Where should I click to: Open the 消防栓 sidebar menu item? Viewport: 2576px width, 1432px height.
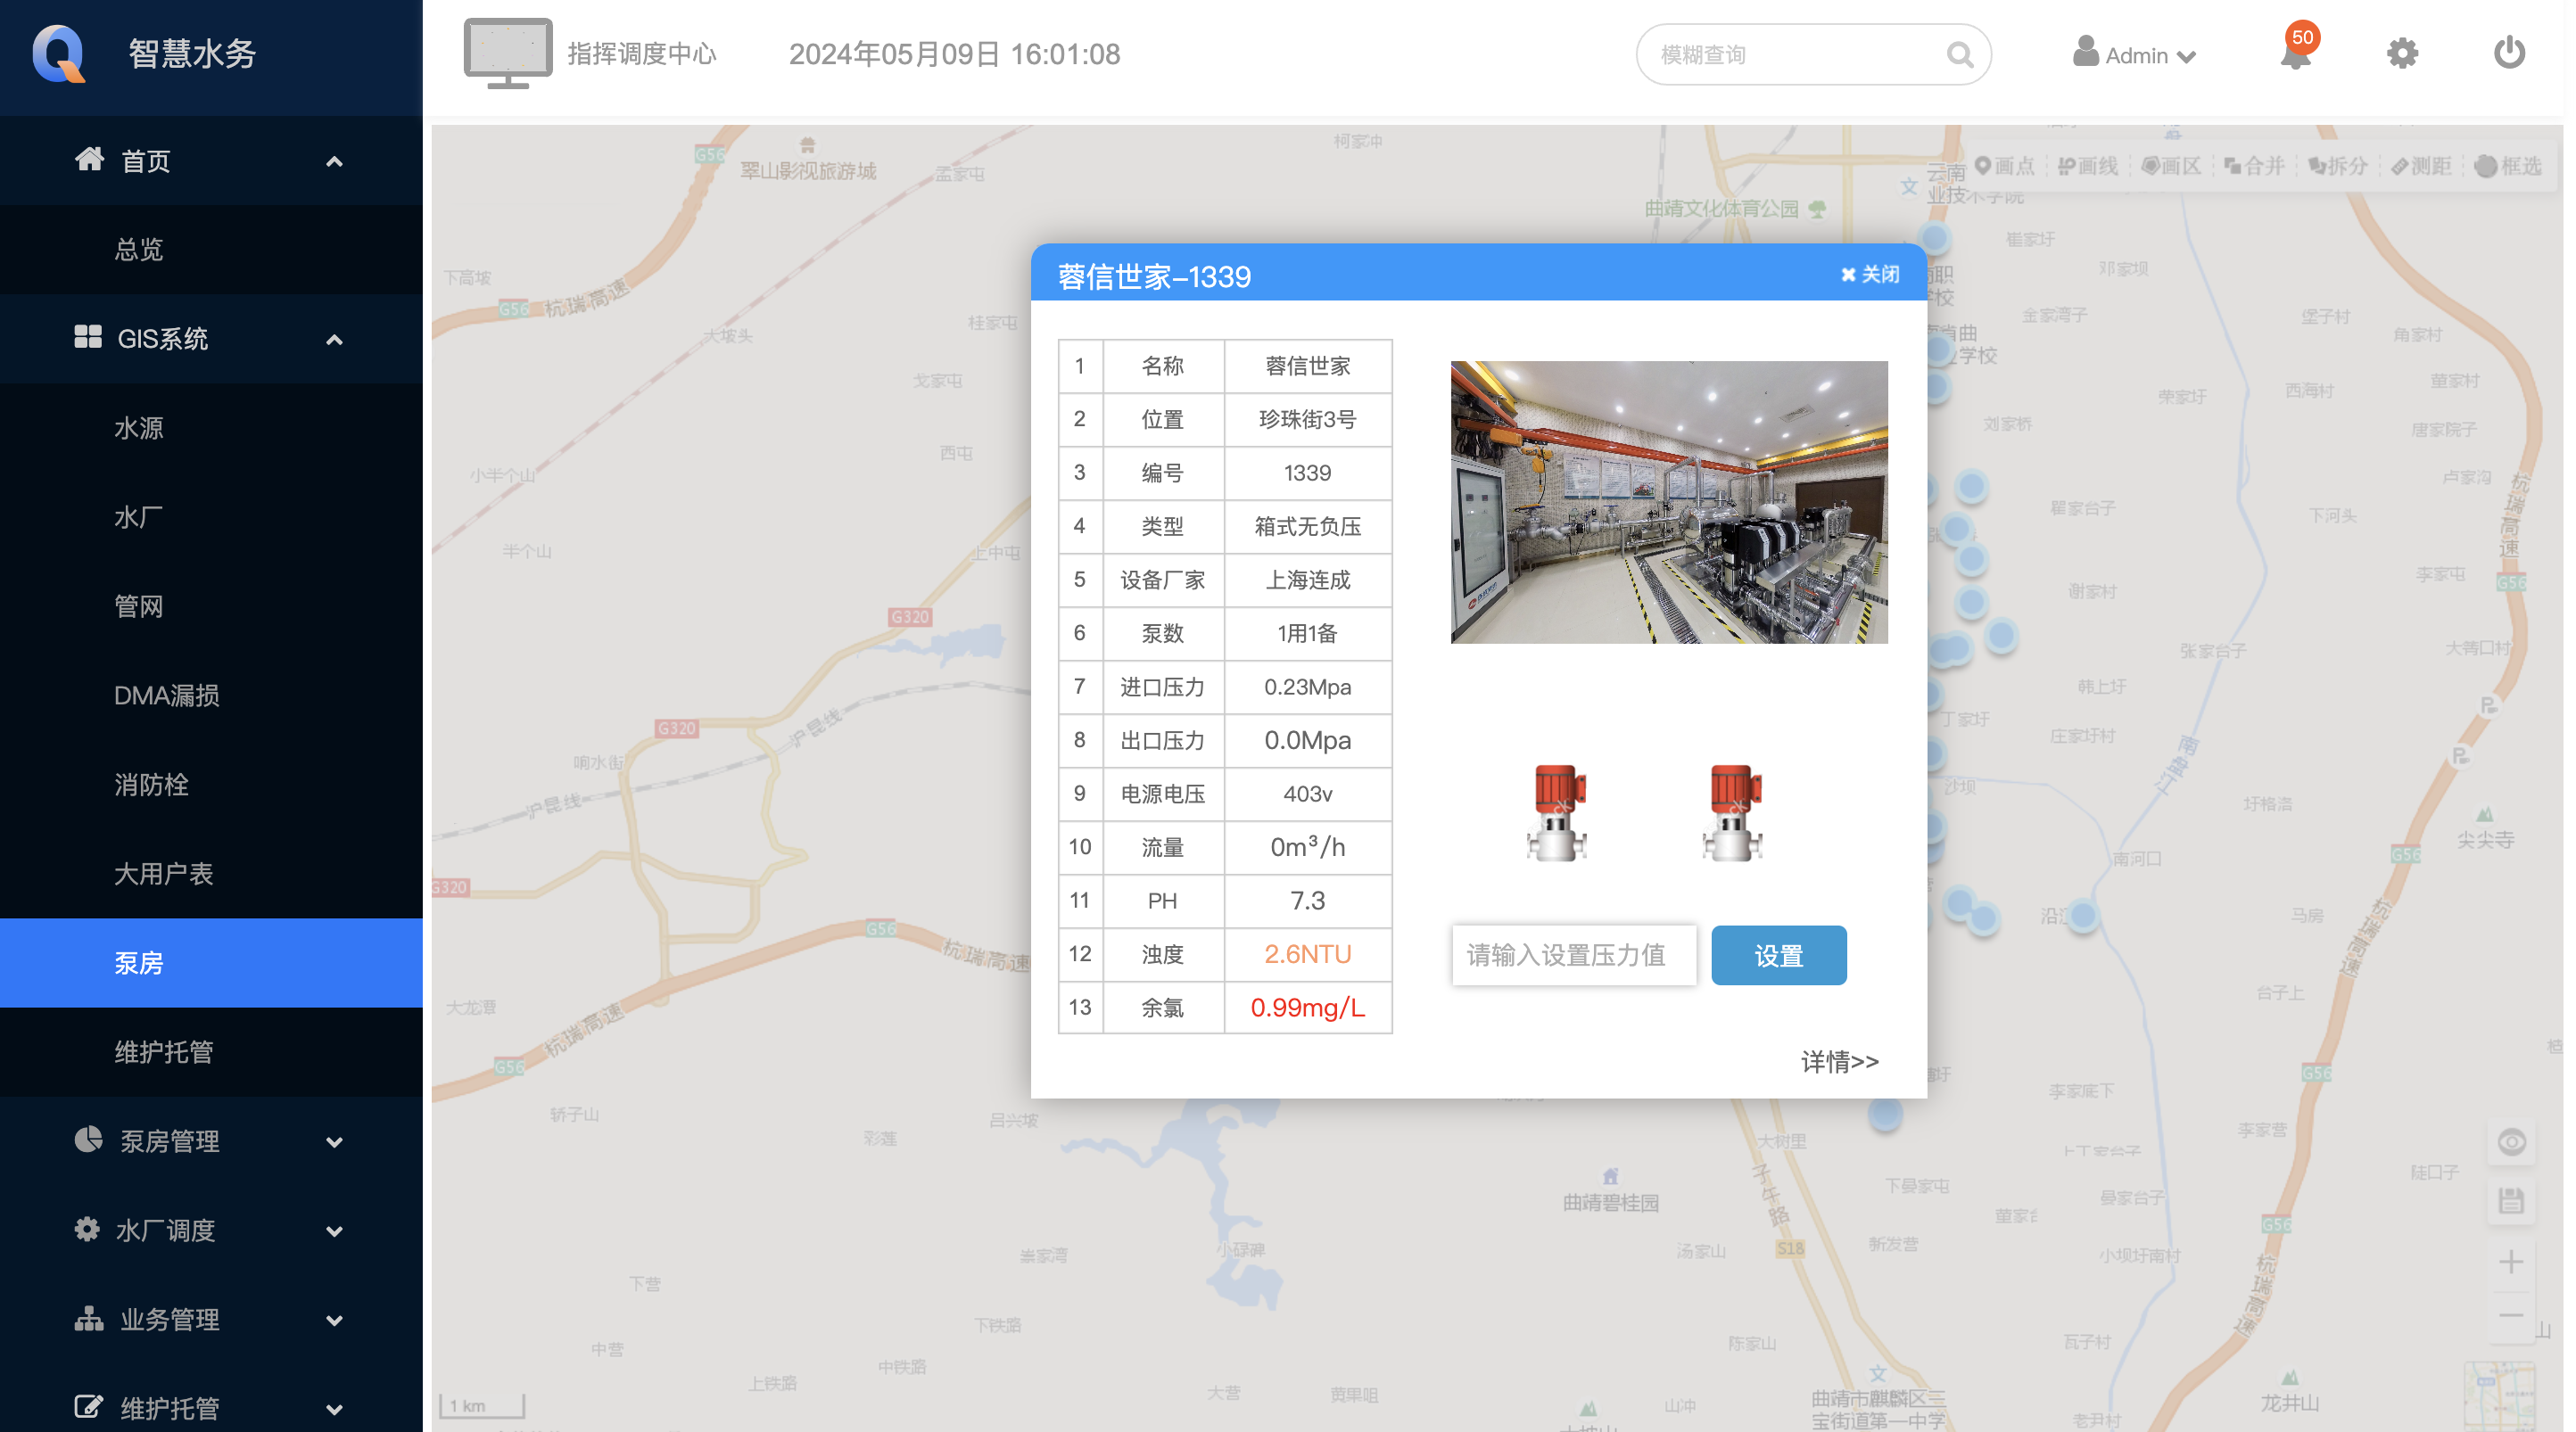coord(151,784)
